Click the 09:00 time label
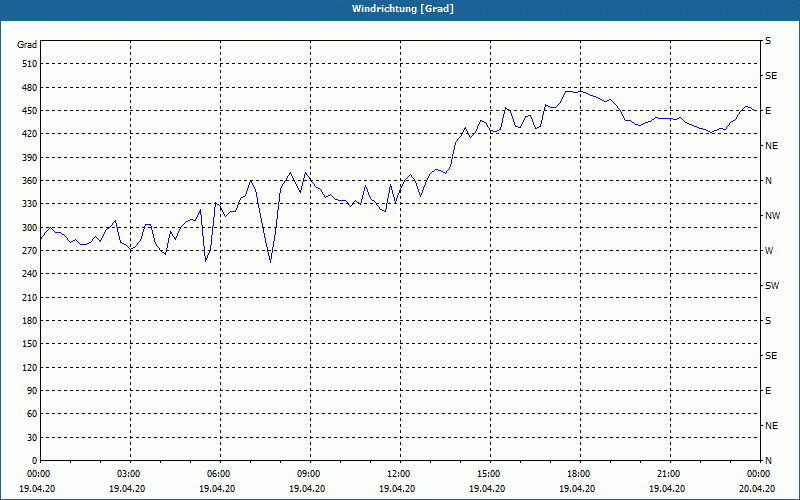The height and width of the screenshot is (500, 800). [x=309, y=474]
